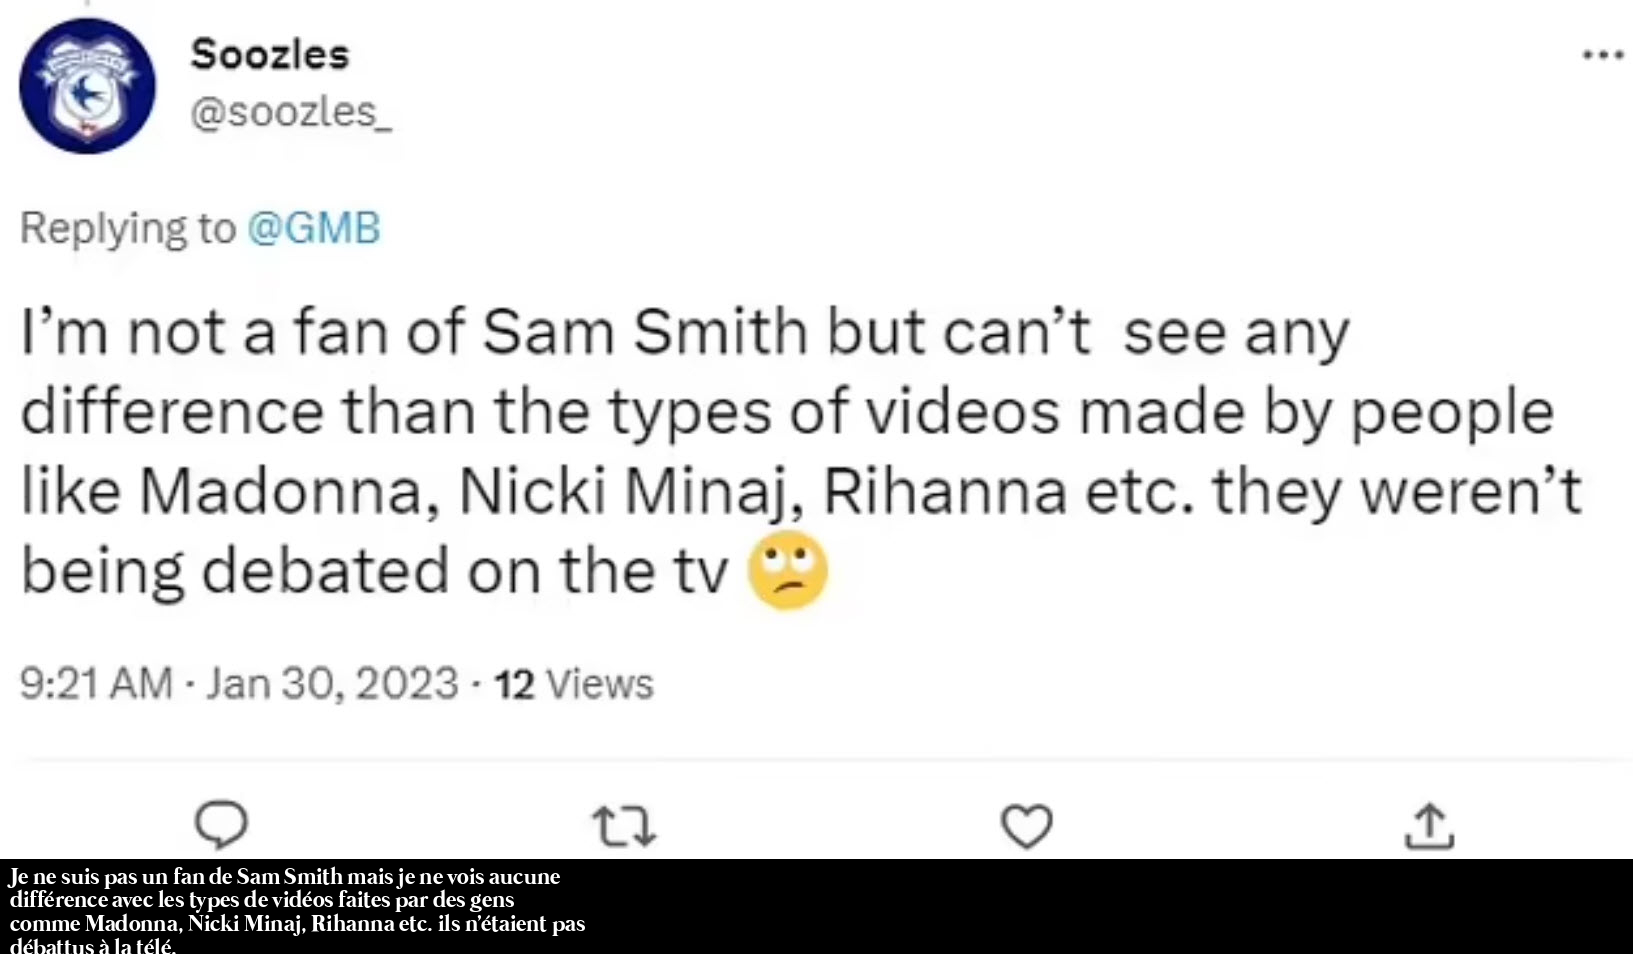Click the 9:21 AM timestamp

[x=96, y=684]
